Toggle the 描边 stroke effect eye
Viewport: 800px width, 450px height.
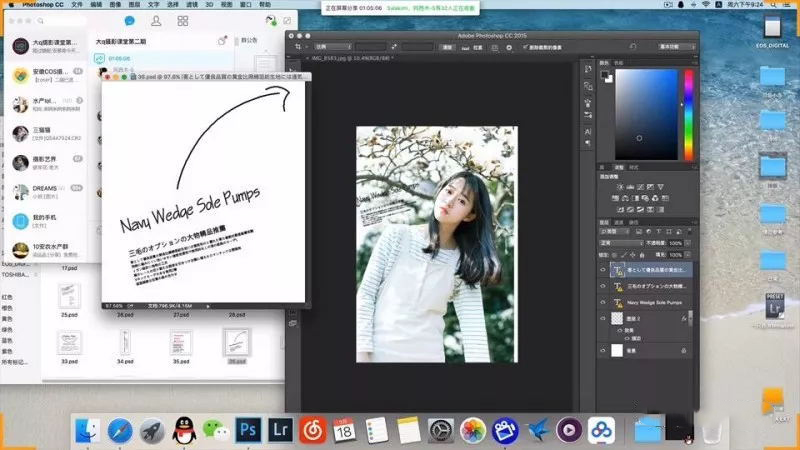coord(627,338)
